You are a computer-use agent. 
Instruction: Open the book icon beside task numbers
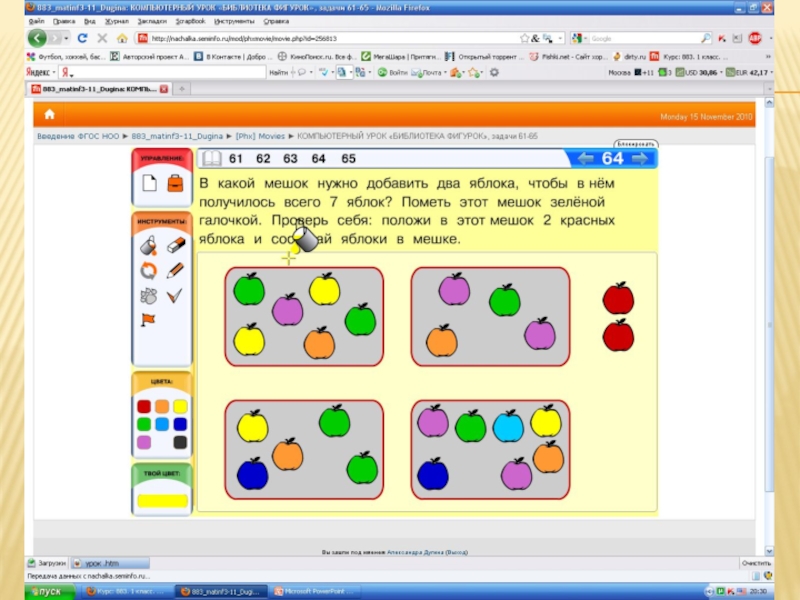click(x=211, y=158)
